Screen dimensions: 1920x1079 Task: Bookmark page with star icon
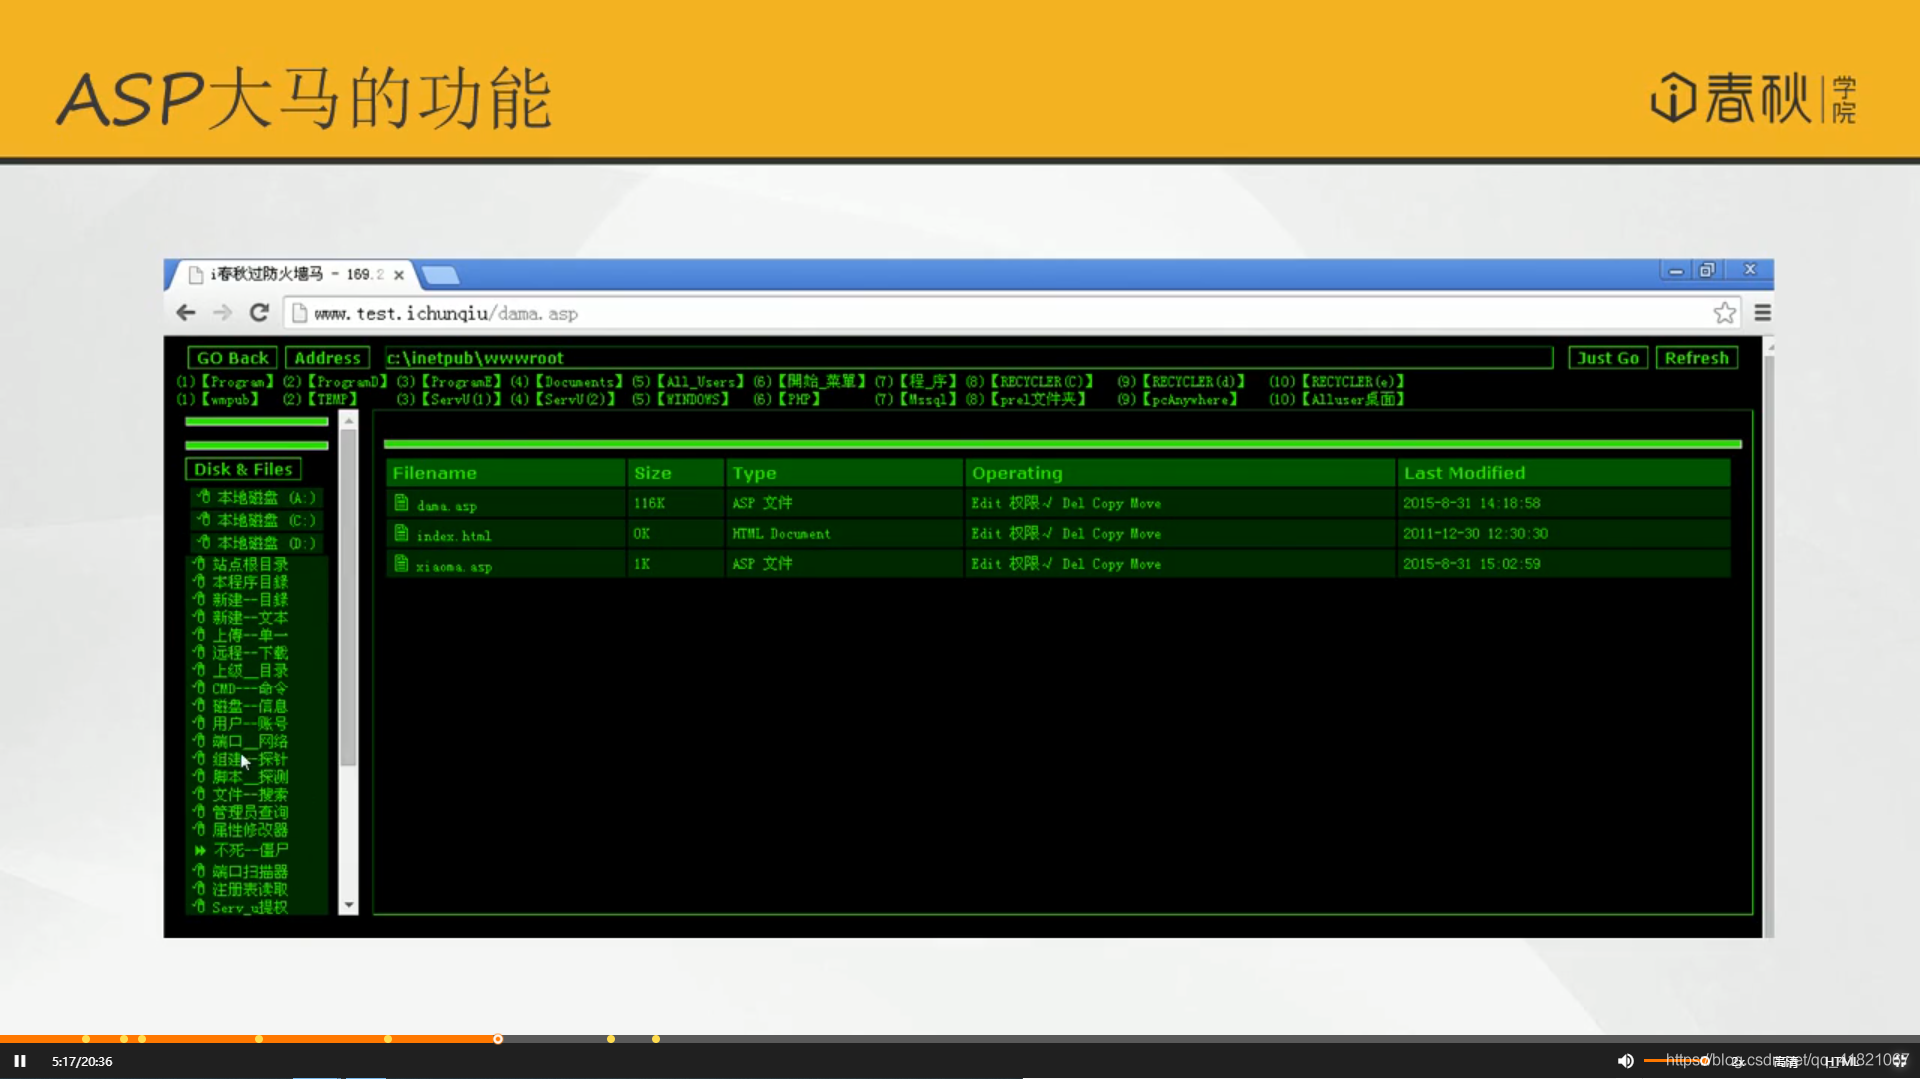[x=1725, y=313]
